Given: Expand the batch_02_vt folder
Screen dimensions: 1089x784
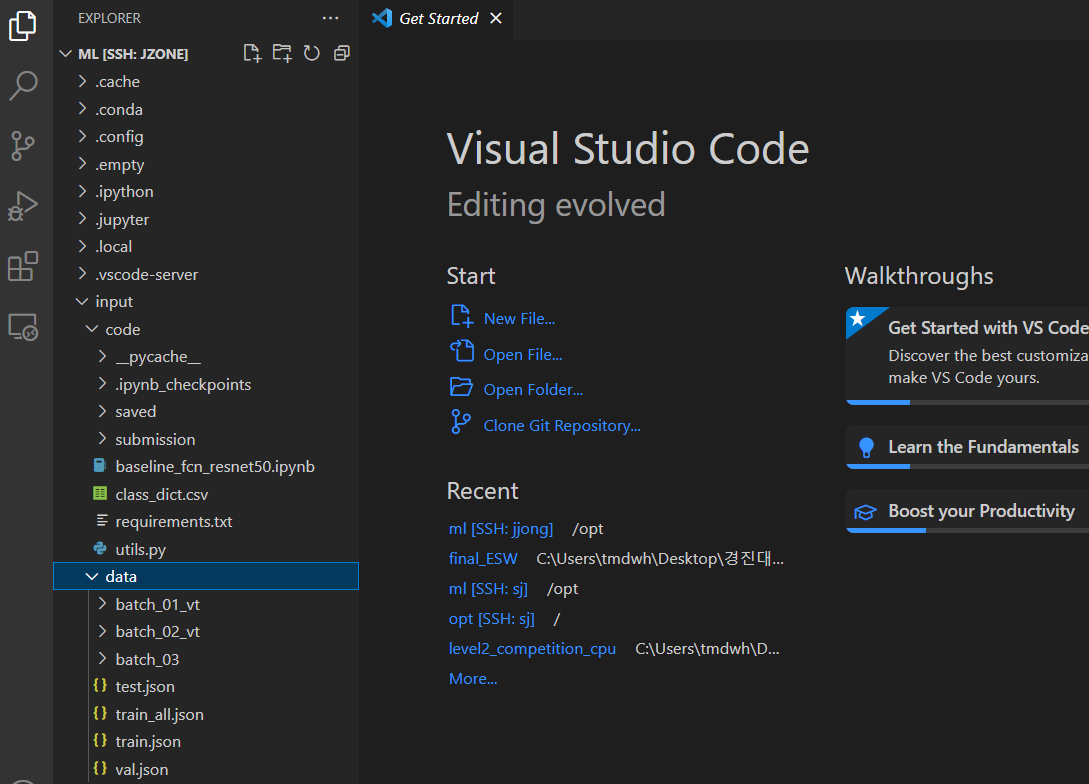Looking at the screenshot, I should (x=206, y=632).
